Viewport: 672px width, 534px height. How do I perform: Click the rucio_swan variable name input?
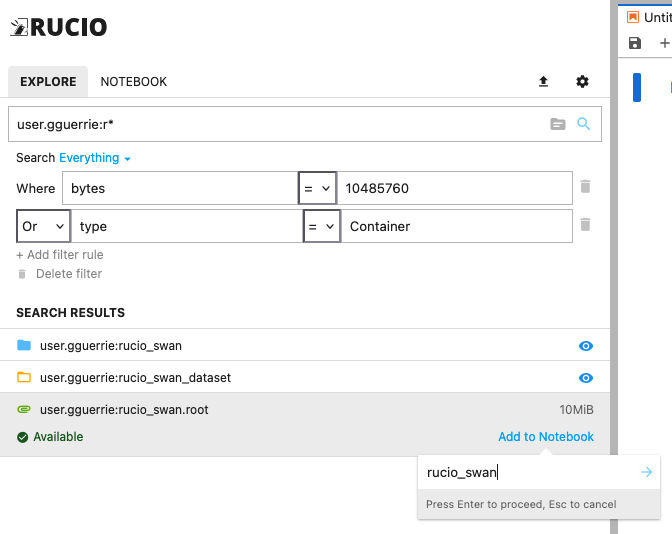(525, 472)
